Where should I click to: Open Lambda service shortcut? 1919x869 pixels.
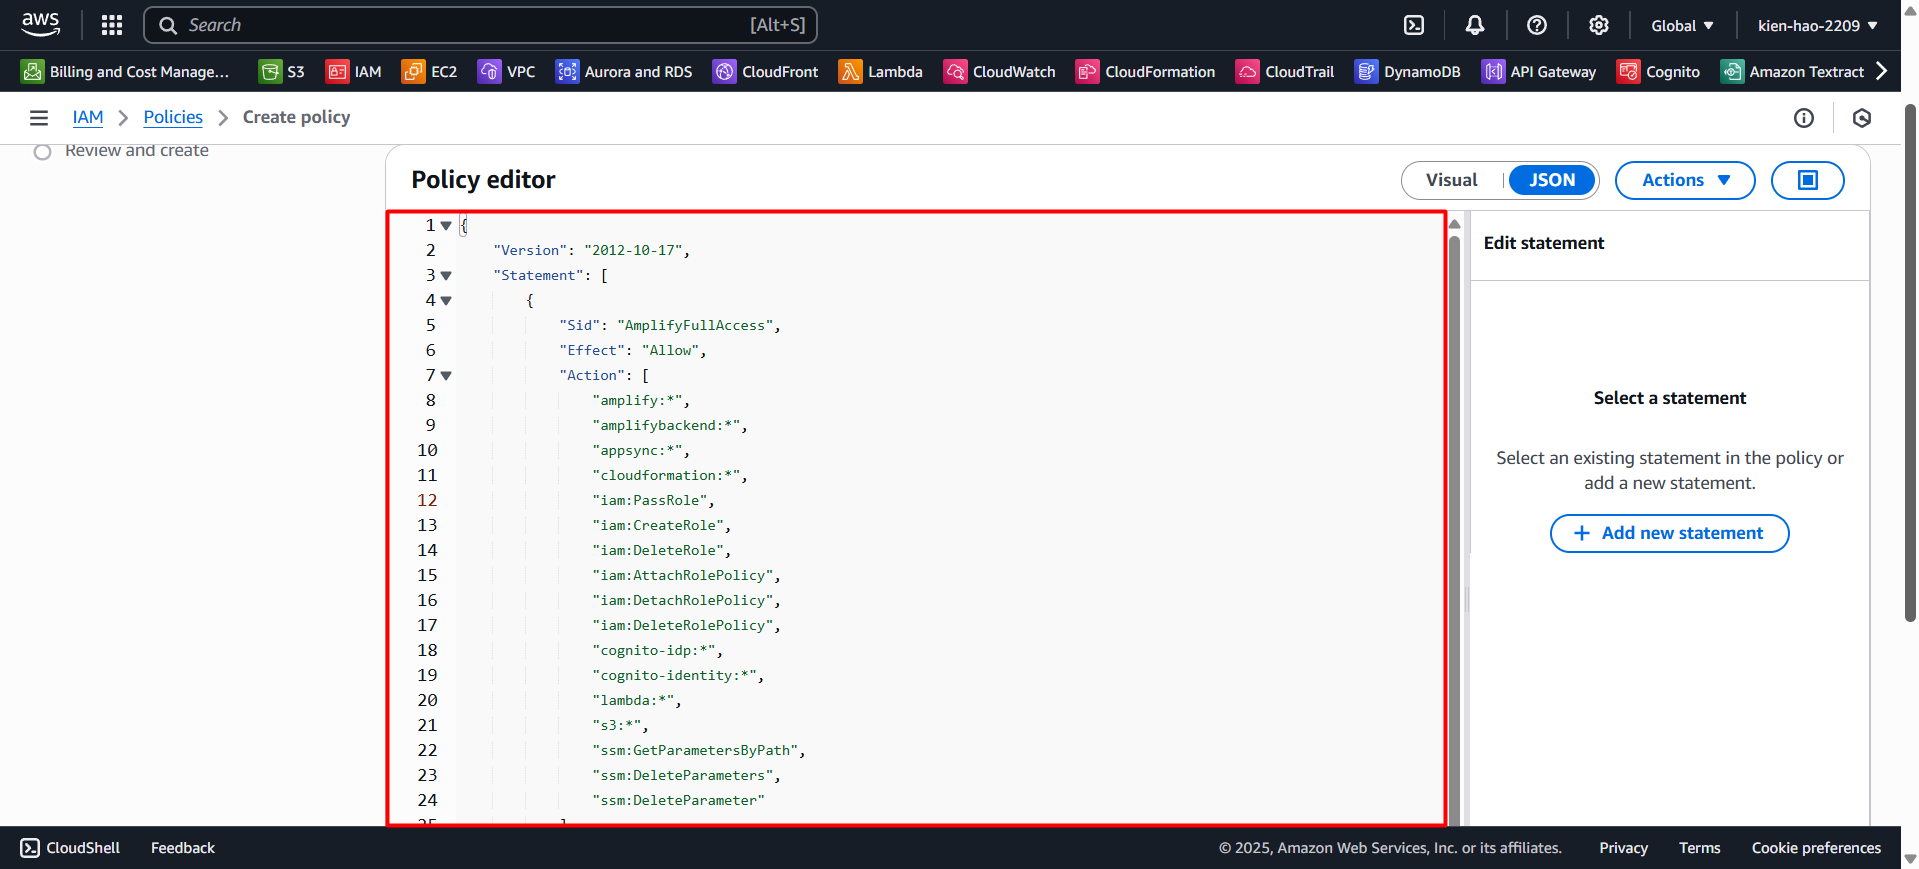tap(880, 72)
